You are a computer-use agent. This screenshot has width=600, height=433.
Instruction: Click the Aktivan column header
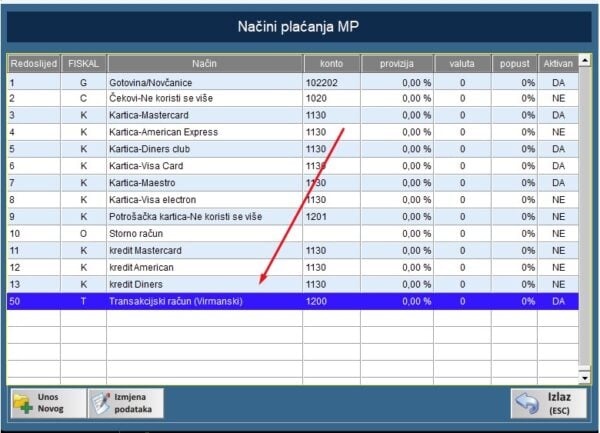(558, 64)
